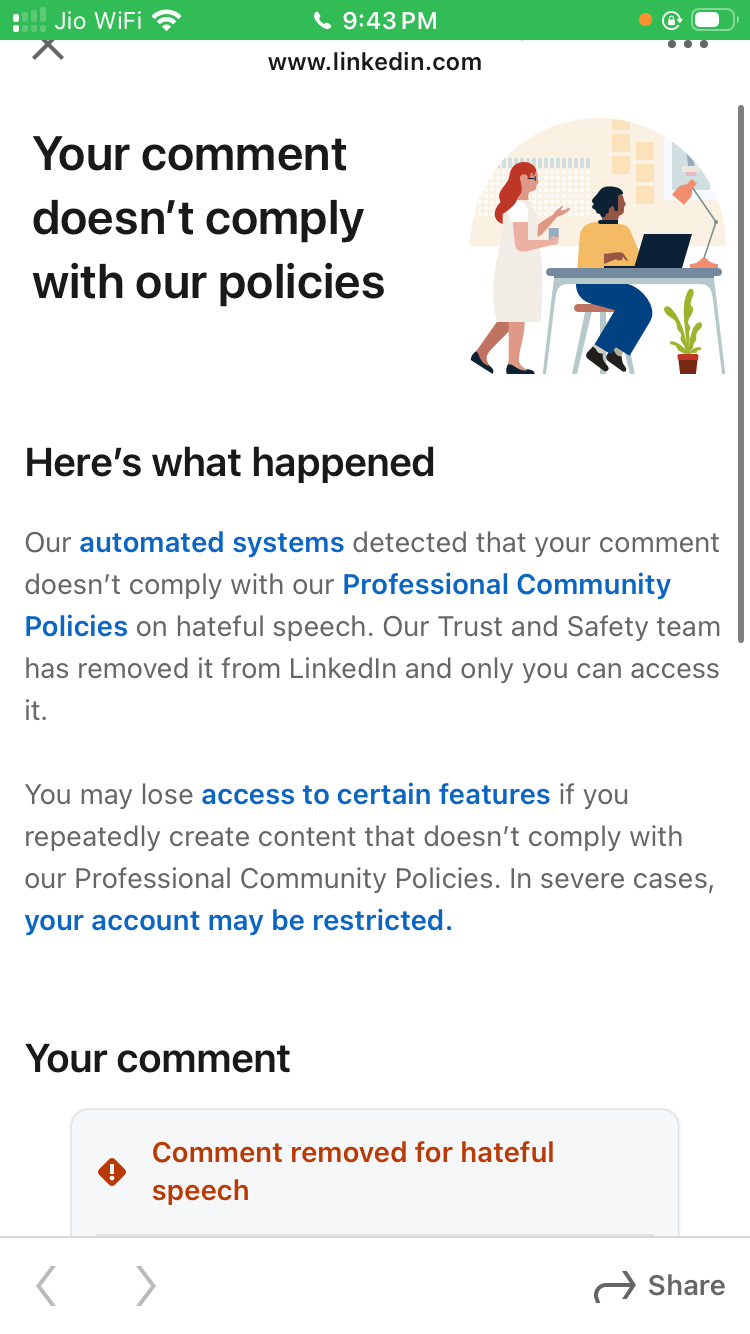Tap the Share button label
Screen dimensions: 750x1334
(x=686, y=1286)
